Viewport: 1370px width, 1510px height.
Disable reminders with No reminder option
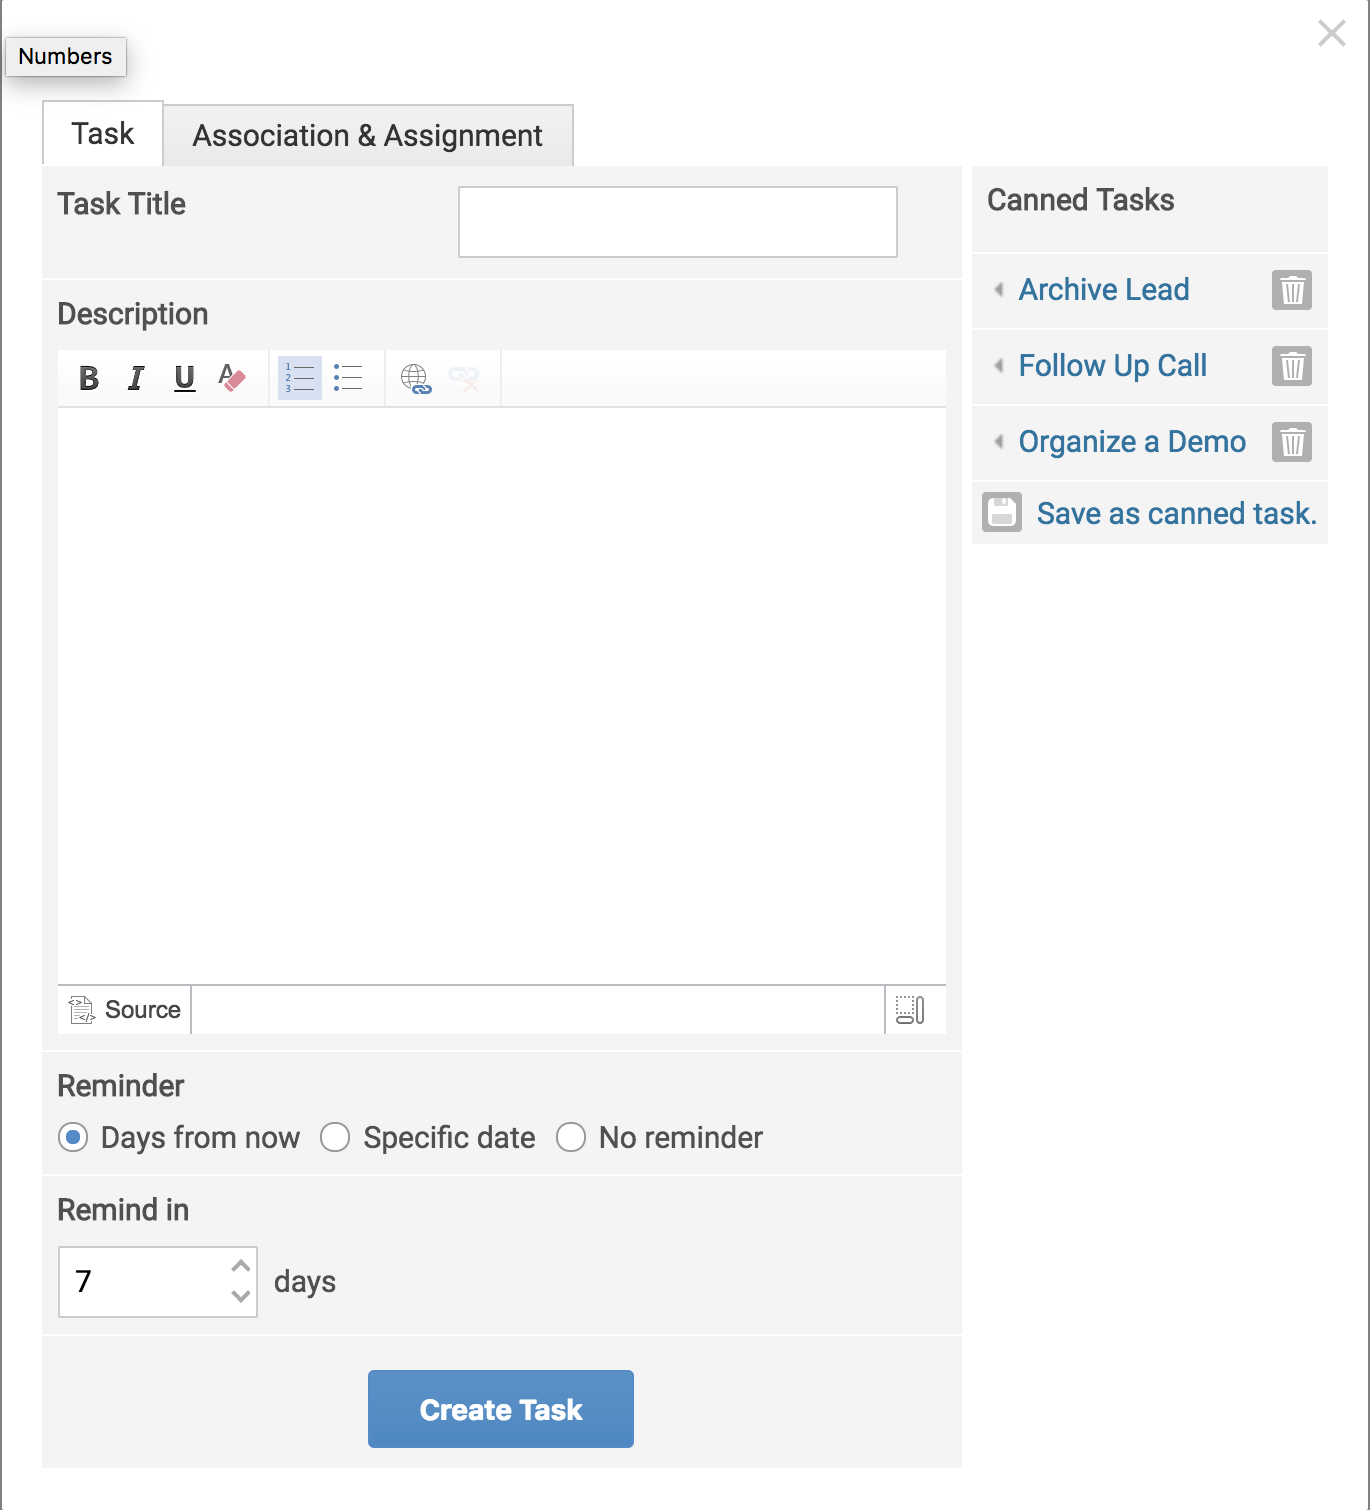(571, 1137)
